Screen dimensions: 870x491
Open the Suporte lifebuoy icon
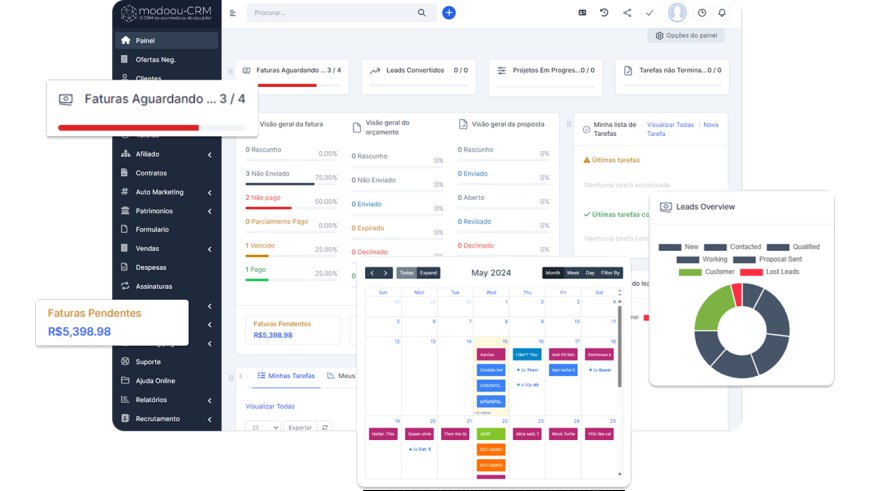[125, 361]
